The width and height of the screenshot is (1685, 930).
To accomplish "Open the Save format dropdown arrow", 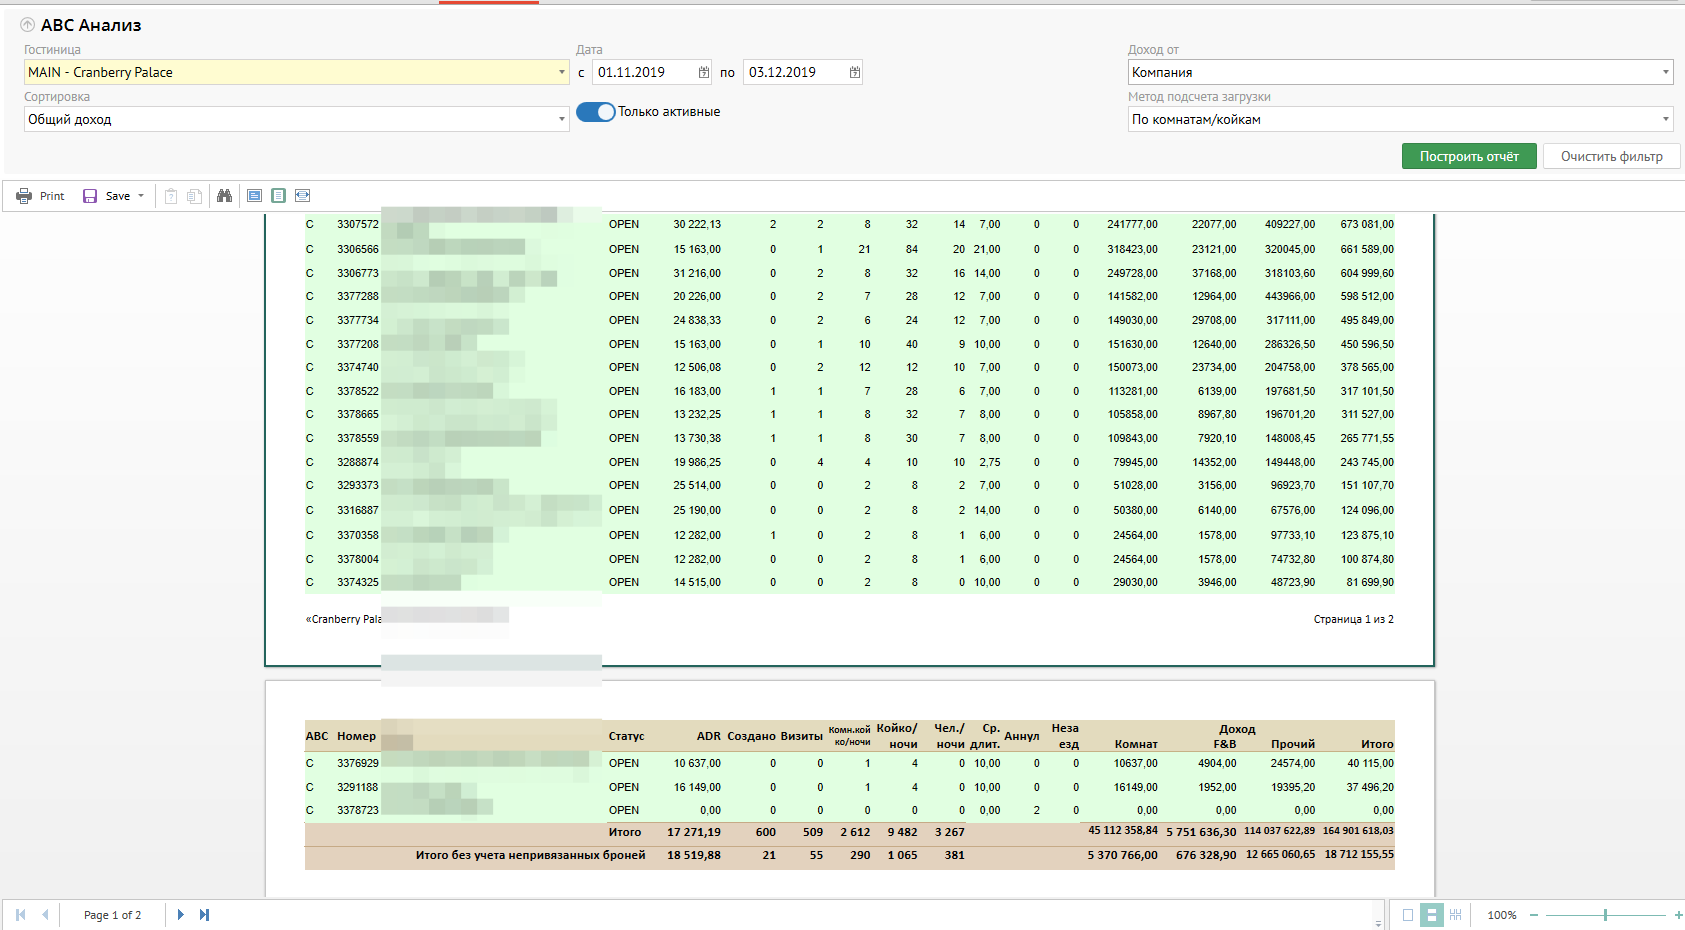I will point(141,196).
